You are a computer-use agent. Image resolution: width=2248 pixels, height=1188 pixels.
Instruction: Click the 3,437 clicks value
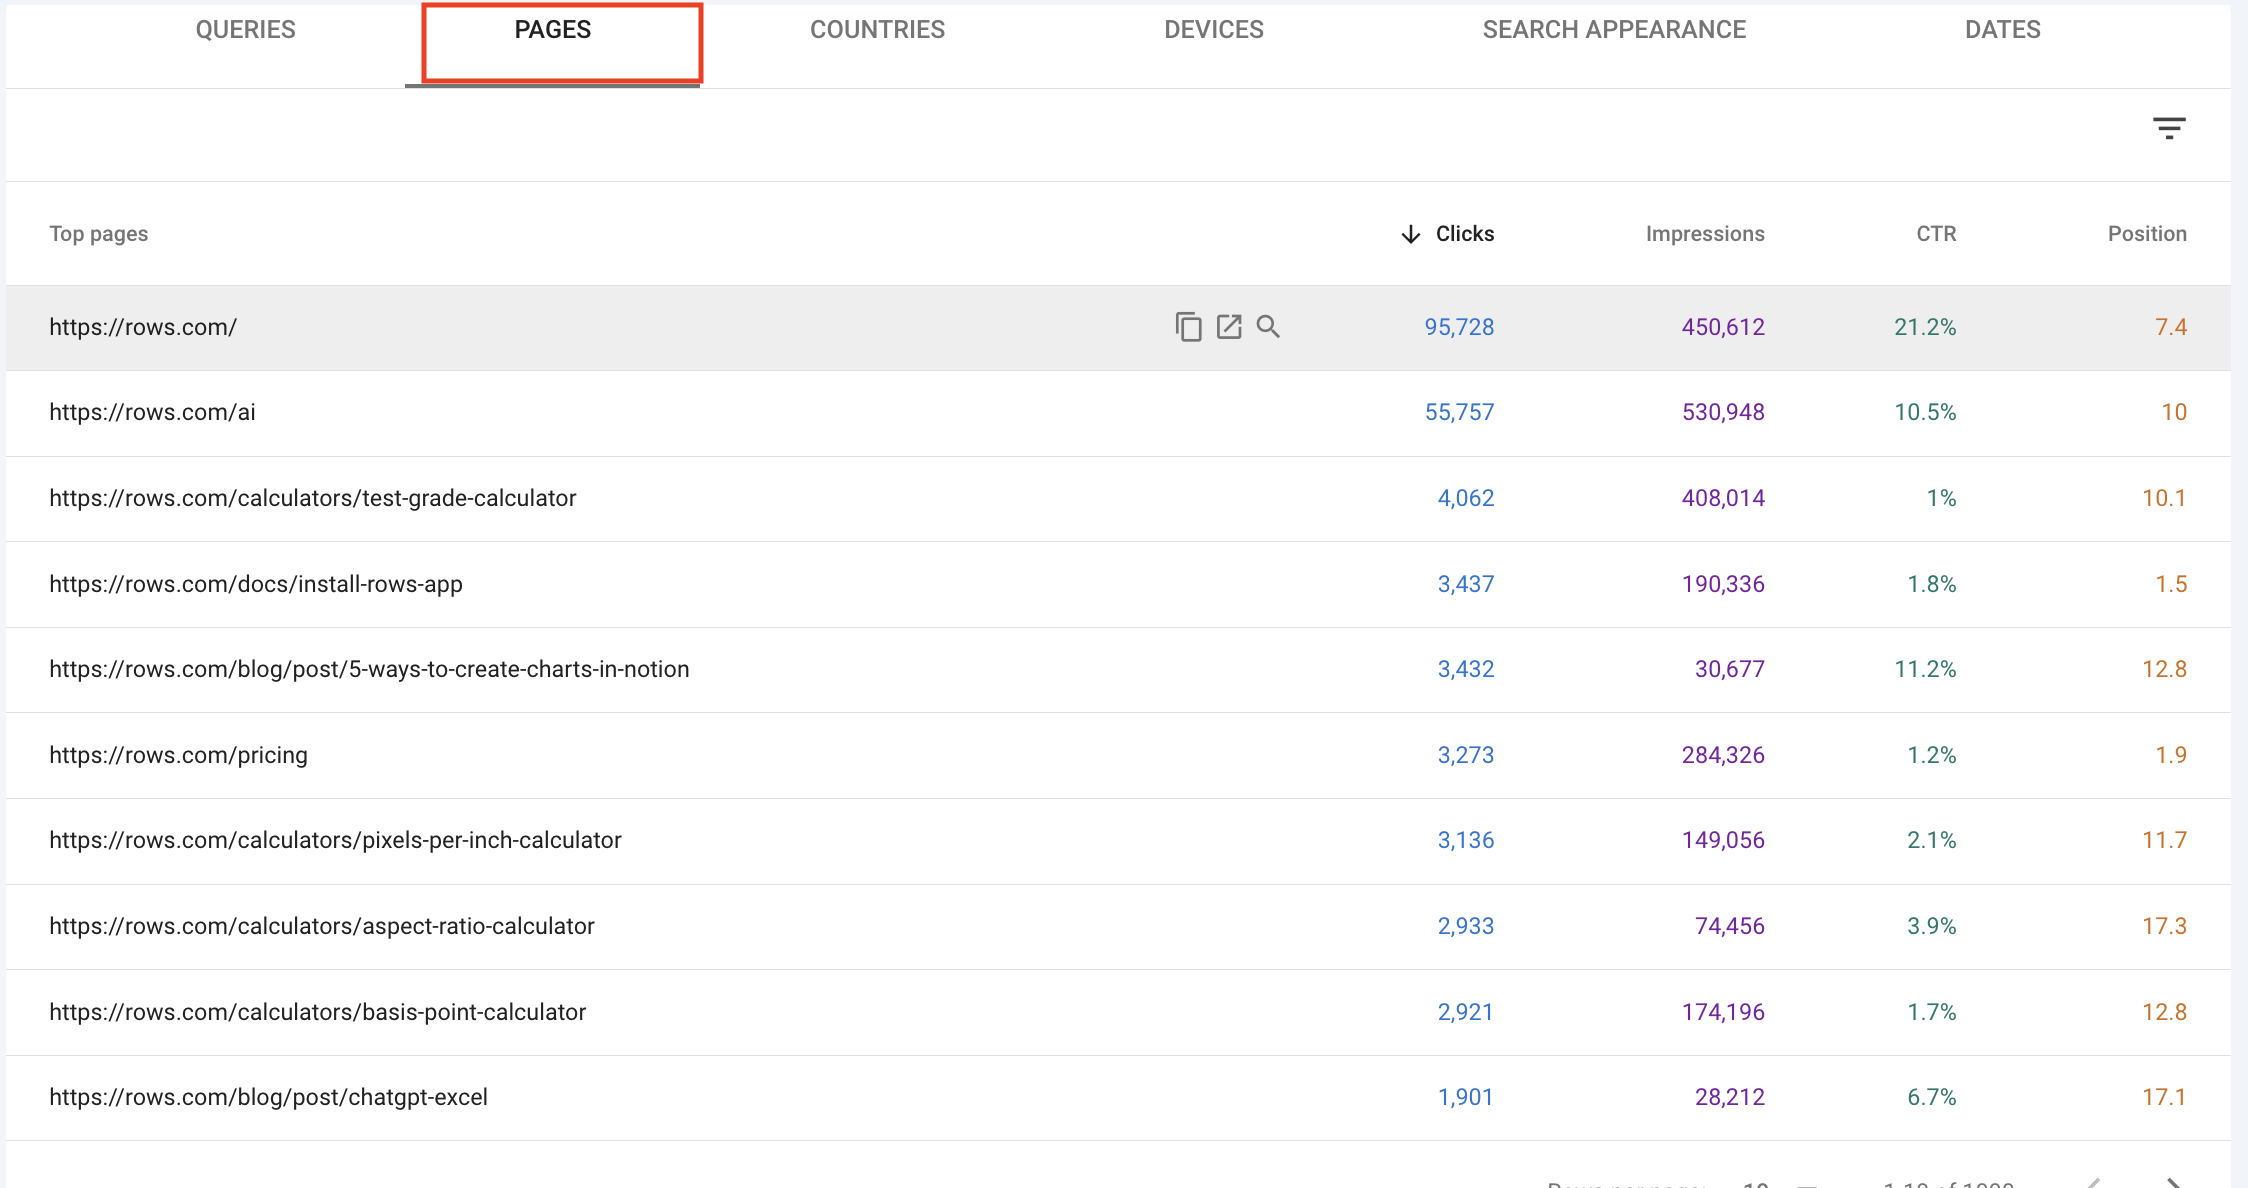(x=1466, y=584)
